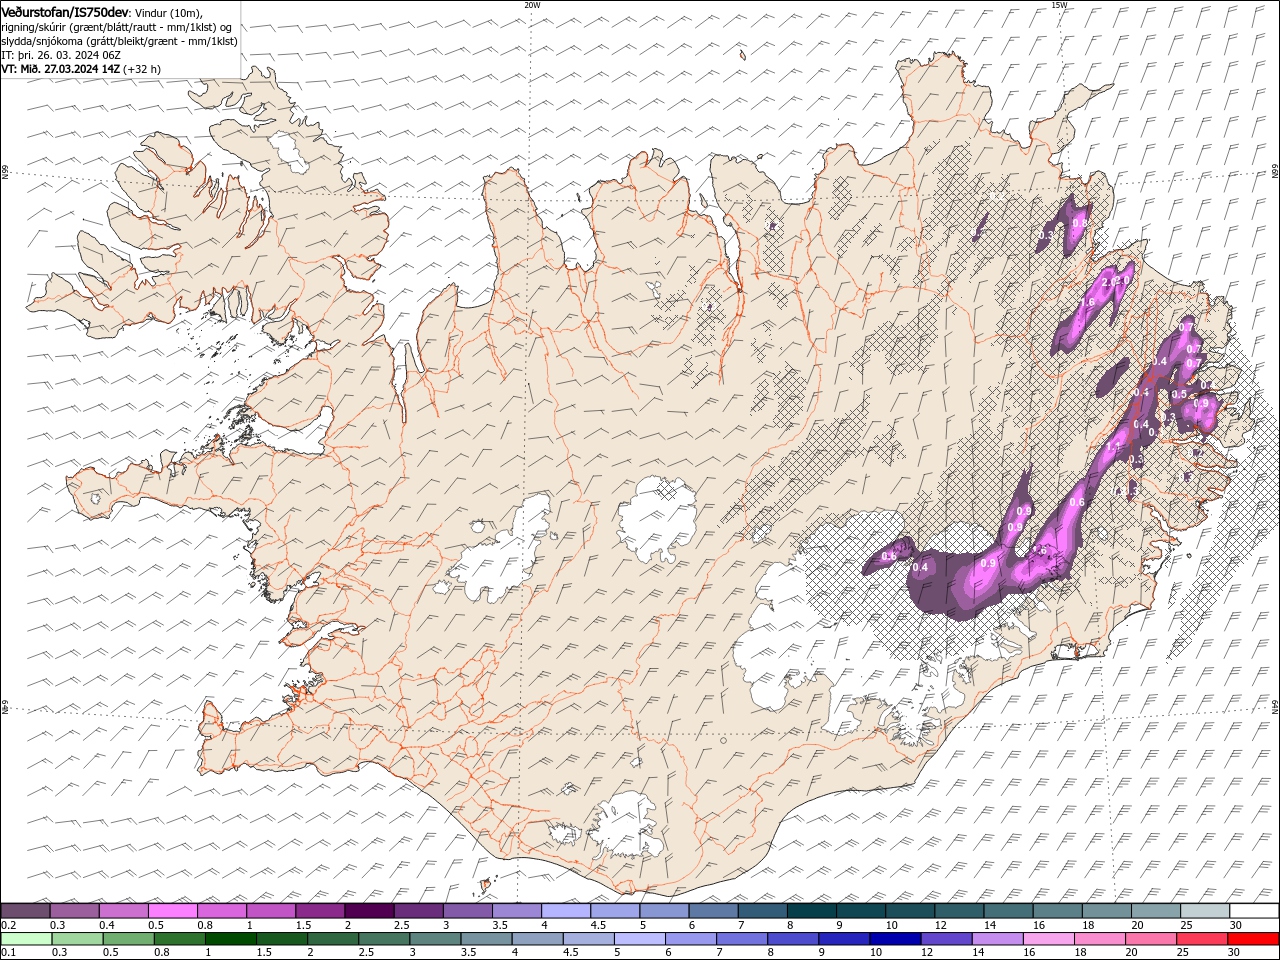Pick the lower-row rain swatch labeled 20
This screenshot has width=1280, height=960.
[x=1152, y=939]
